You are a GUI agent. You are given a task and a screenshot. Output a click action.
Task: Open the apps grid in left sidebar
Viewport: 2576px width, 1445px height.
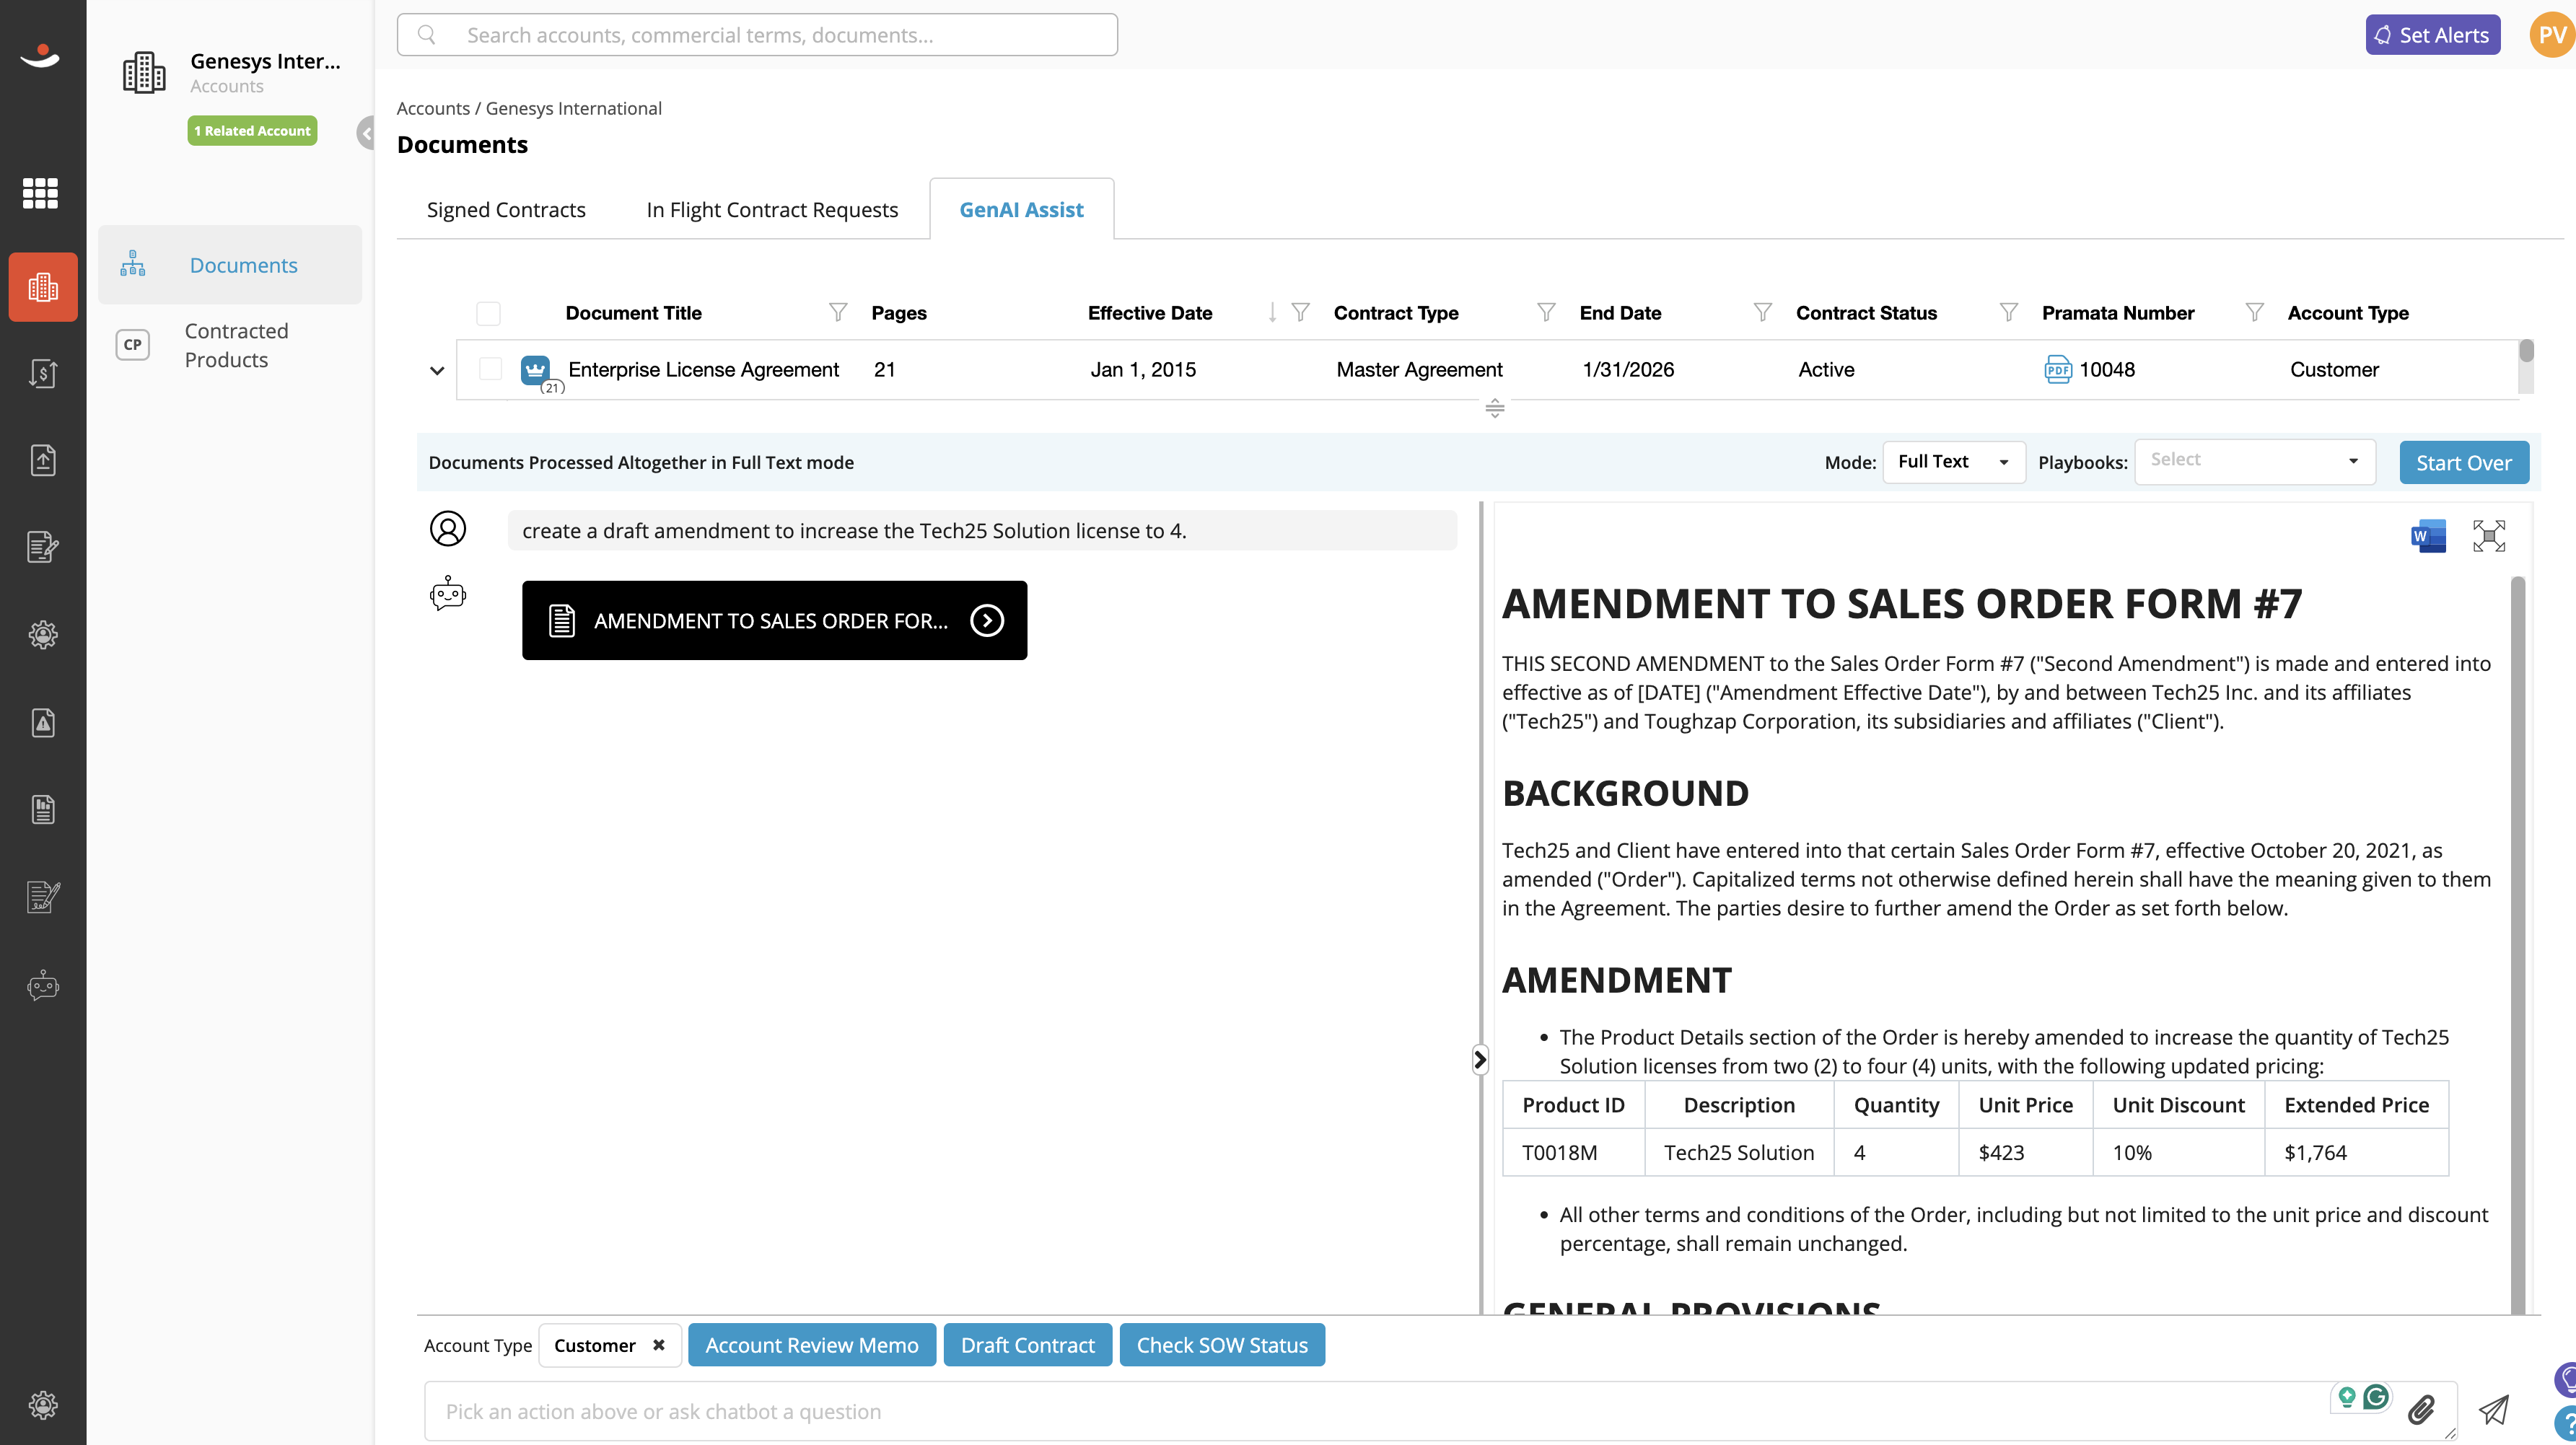pos(41,193)
